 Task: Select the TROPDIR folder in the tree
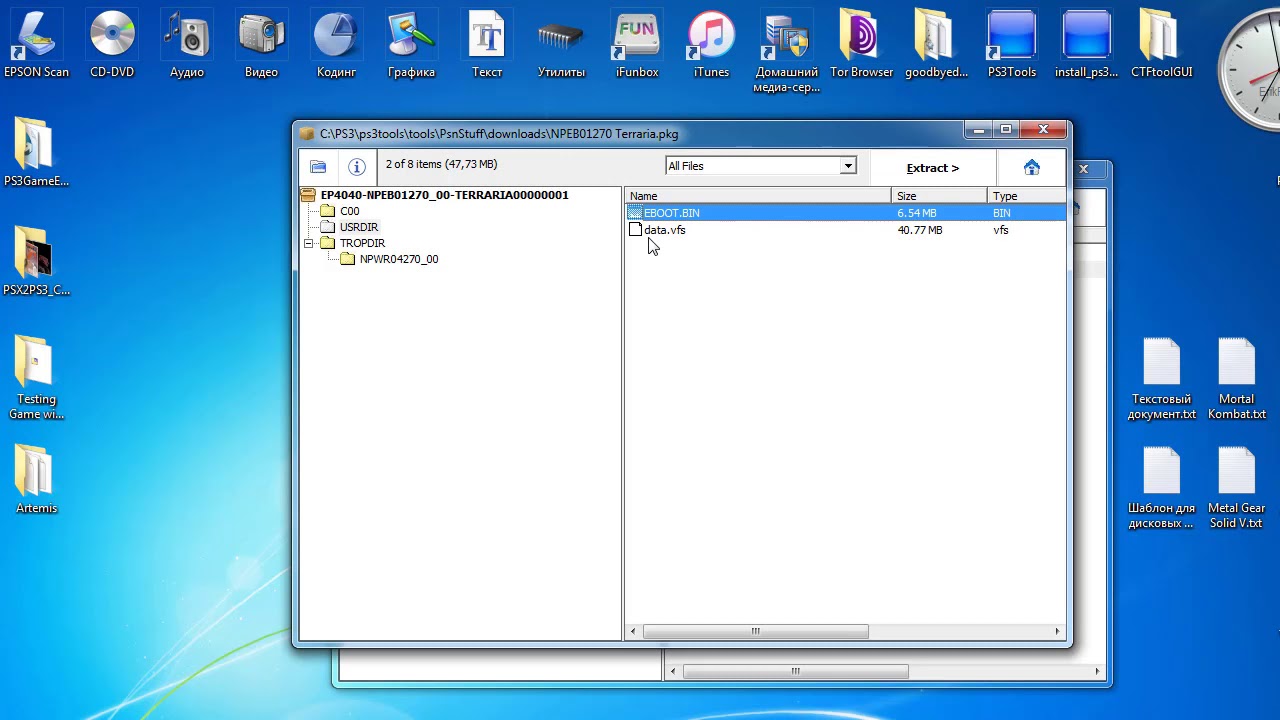(x=362, y=243)
